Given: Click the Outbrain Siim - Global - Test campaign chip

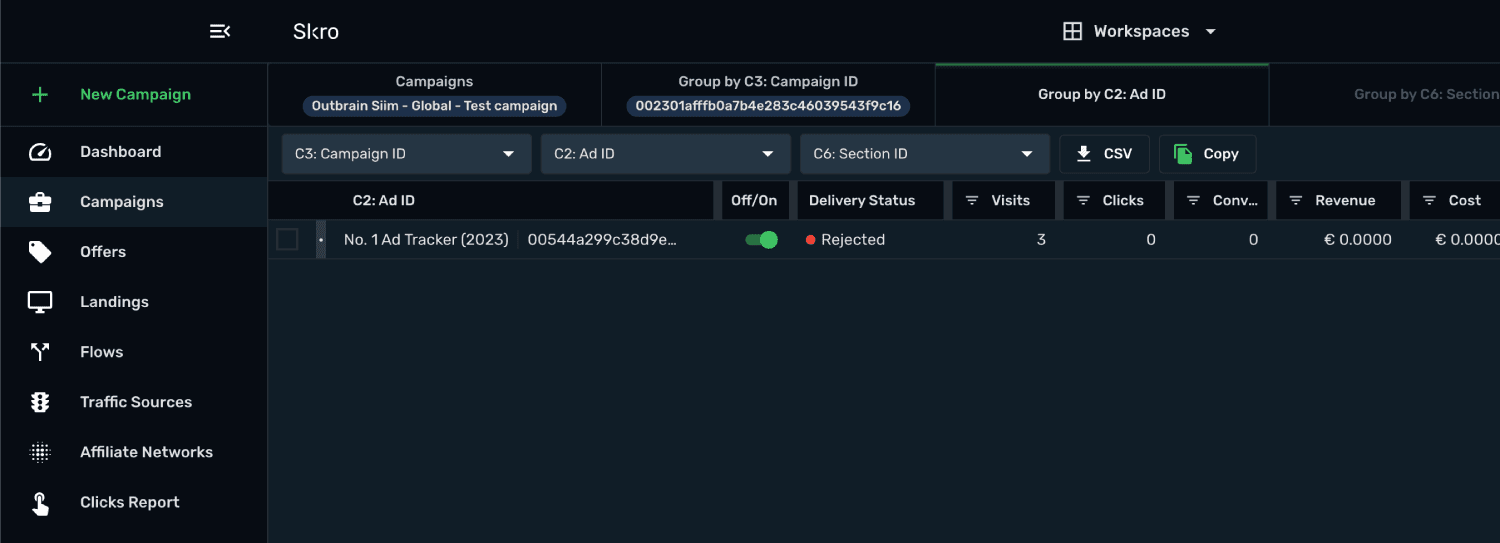Looking at the screenshot, I should (x=434, y=105).
